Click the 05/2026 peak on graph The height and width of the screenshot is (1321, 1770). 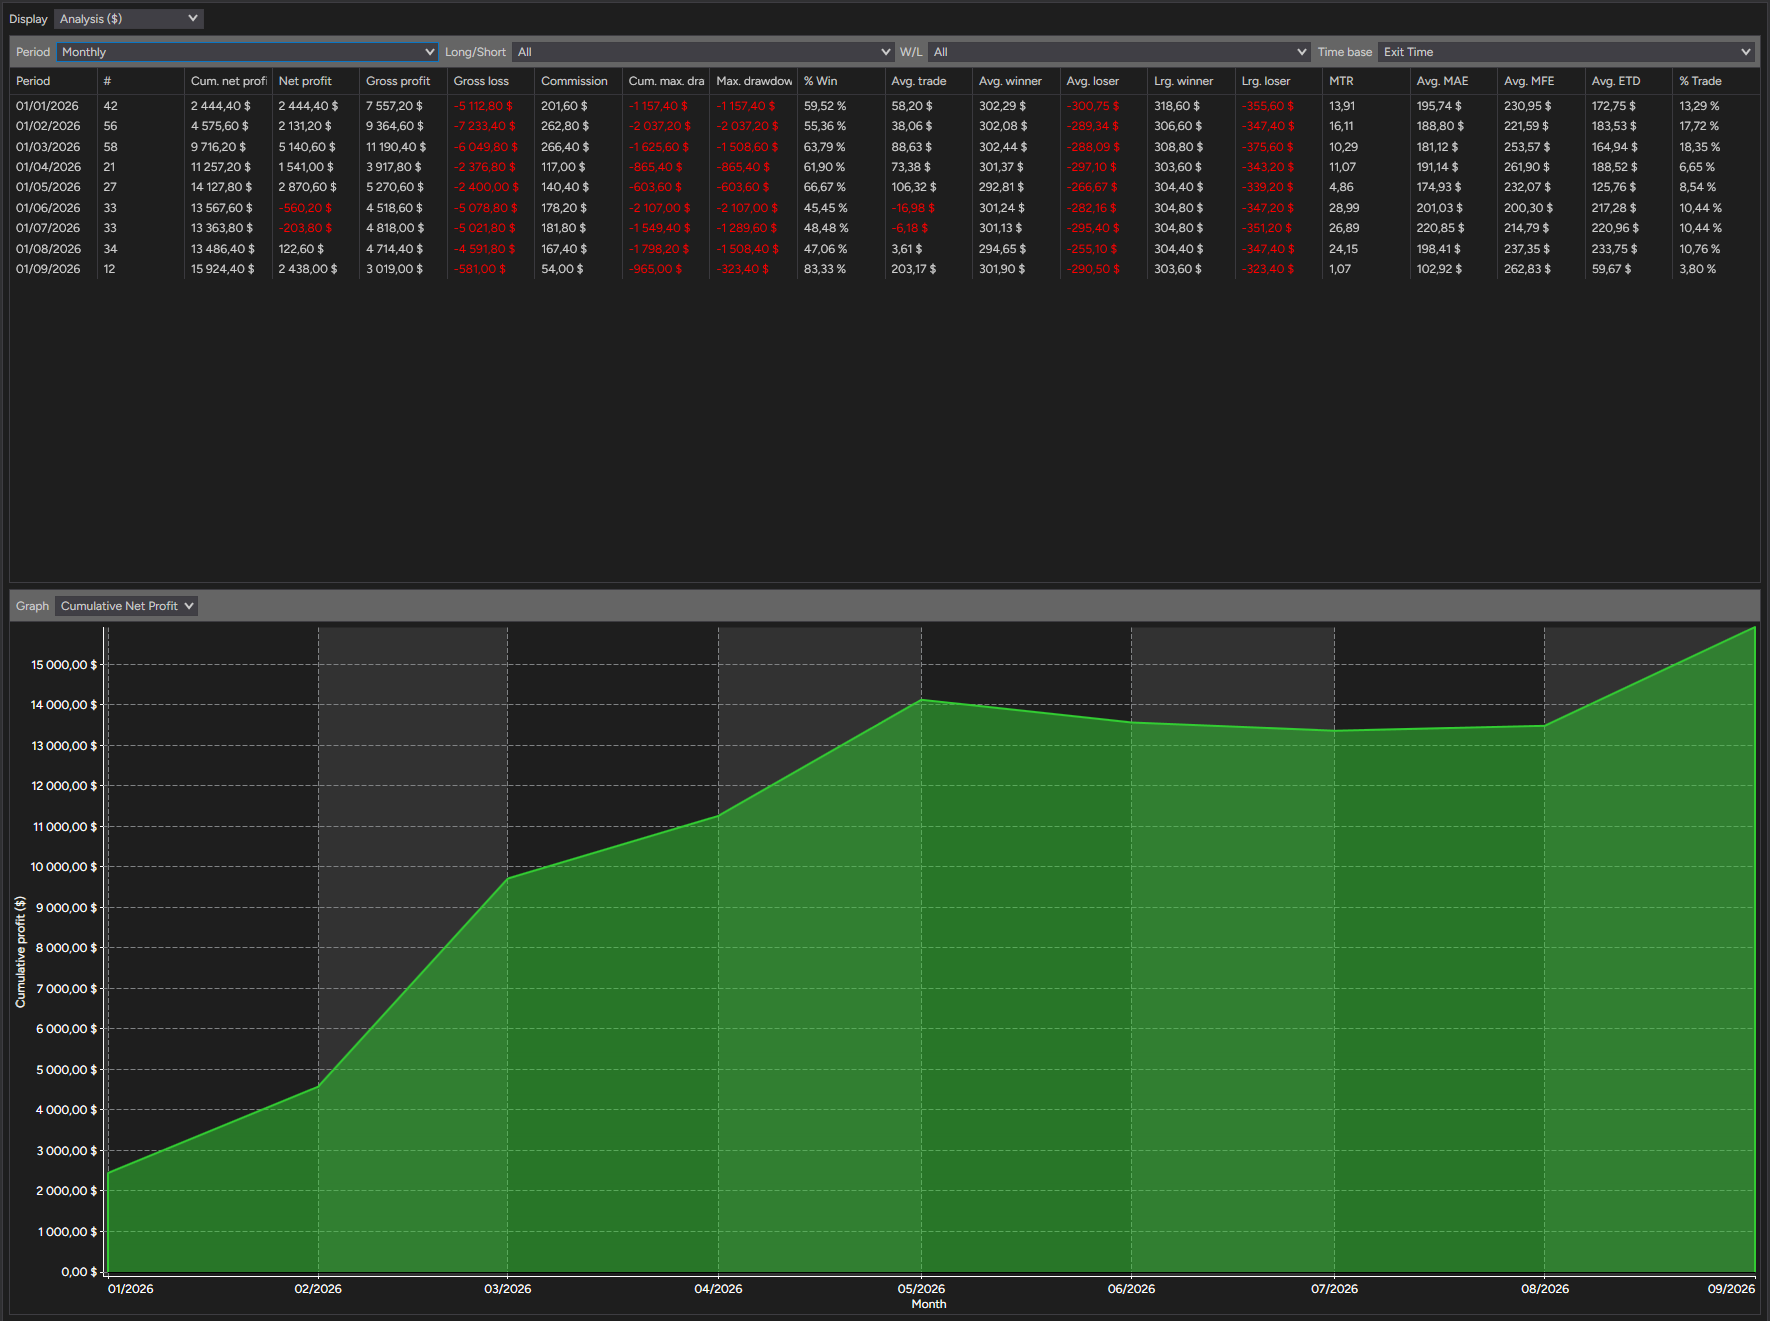point(921,700)
